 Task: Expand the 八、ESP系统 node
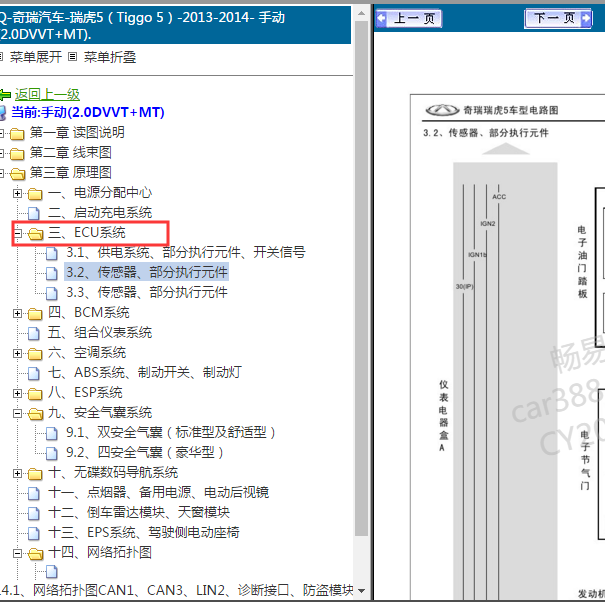pos(17,394)
